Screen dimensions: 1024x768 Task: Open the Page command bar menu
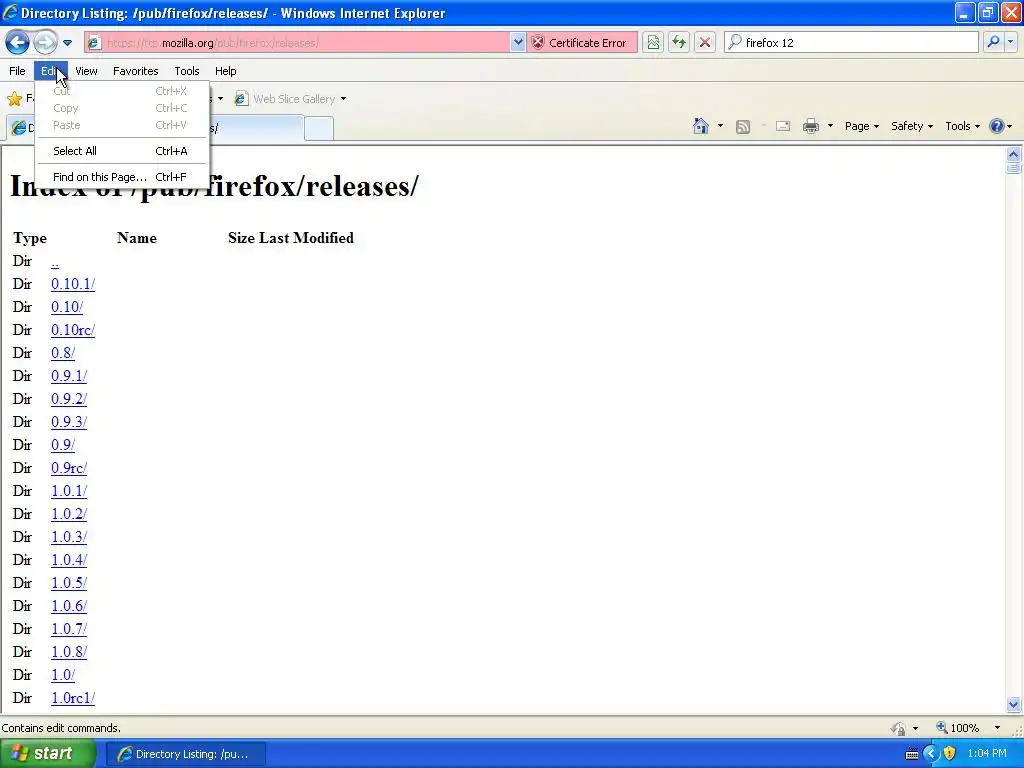coord(861,126)
